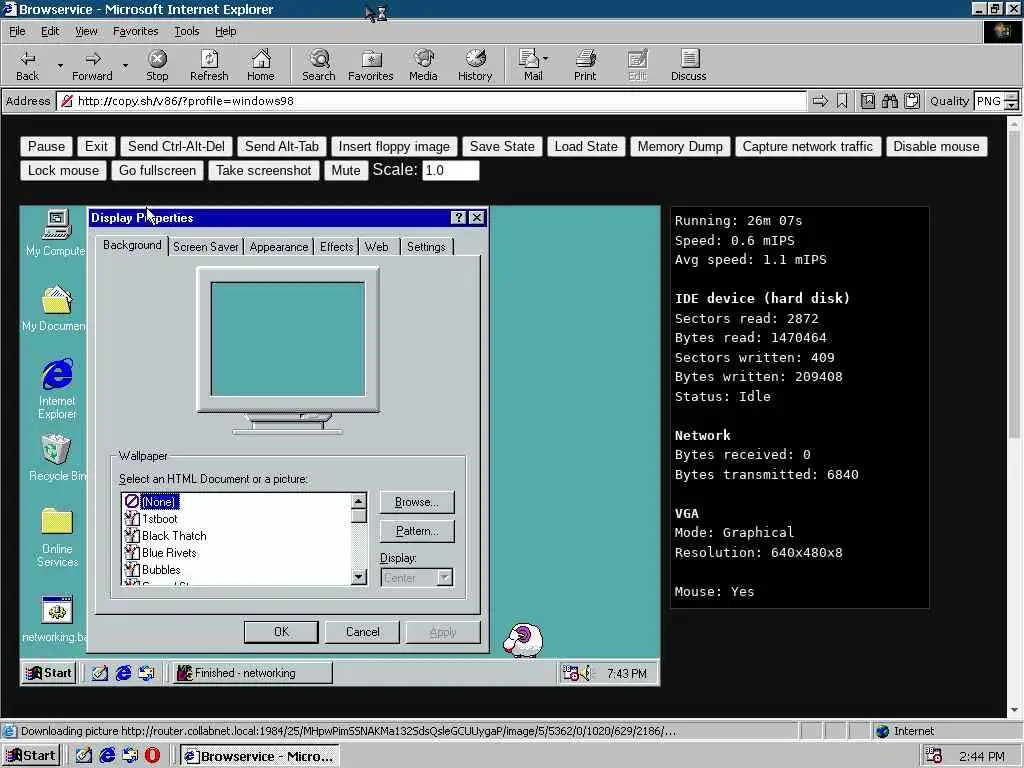Click OK in Display Properties
Screen dimensions: 1024x768
click(x=281, y=632)
